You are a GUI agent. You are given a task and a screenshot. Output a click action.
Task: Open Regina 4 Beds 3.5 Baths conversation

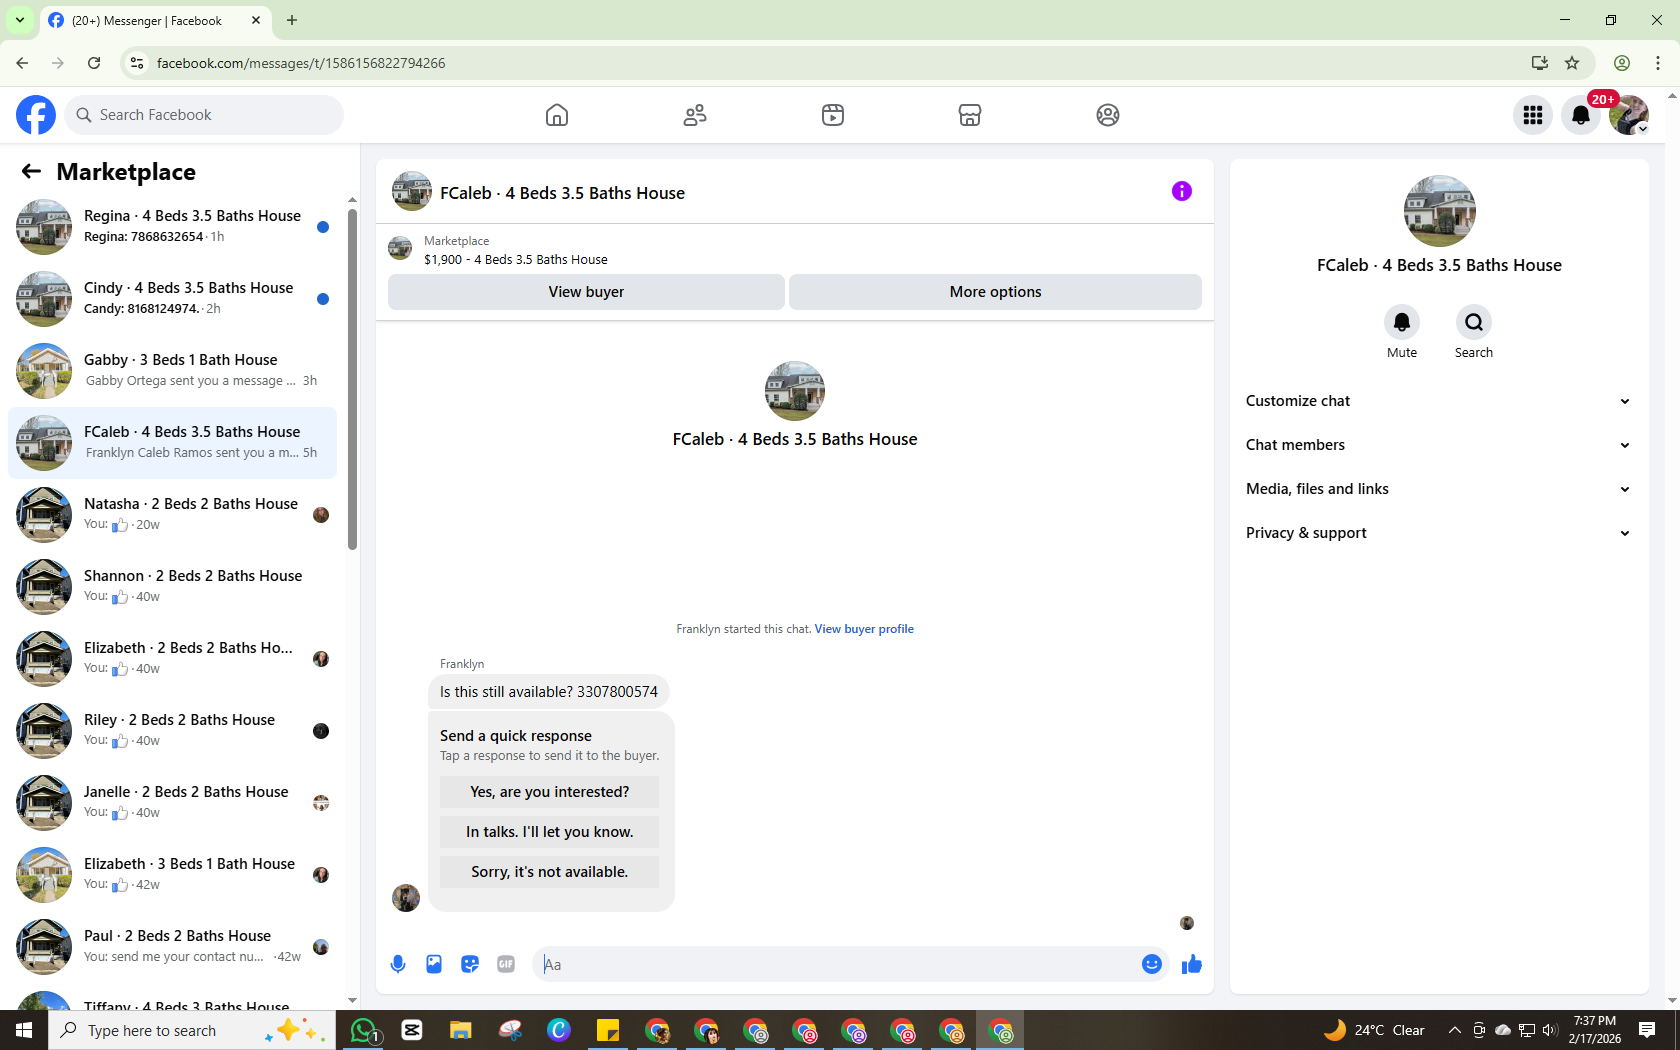click(x=173, y=227)
